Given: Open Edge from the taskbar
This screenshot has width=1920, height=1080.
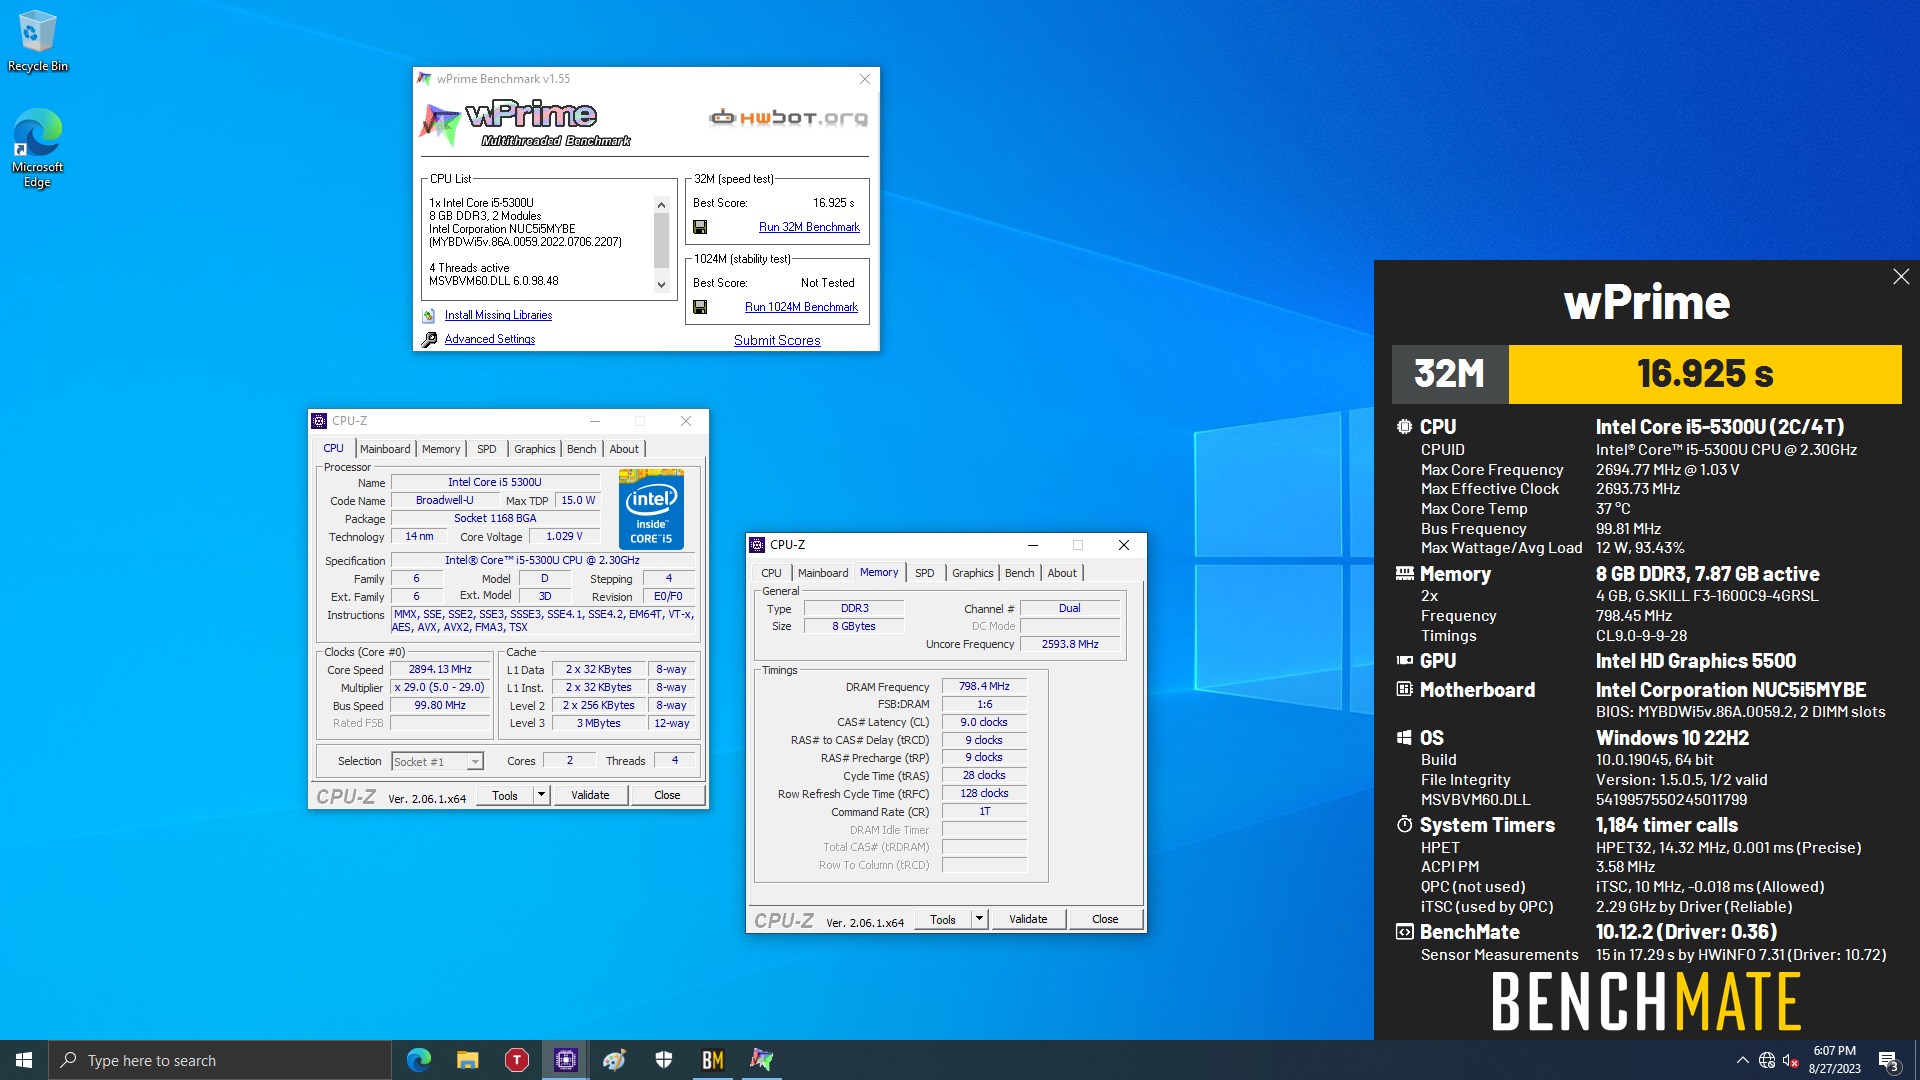Looking at the screenshot, I should click(419, 1060).
